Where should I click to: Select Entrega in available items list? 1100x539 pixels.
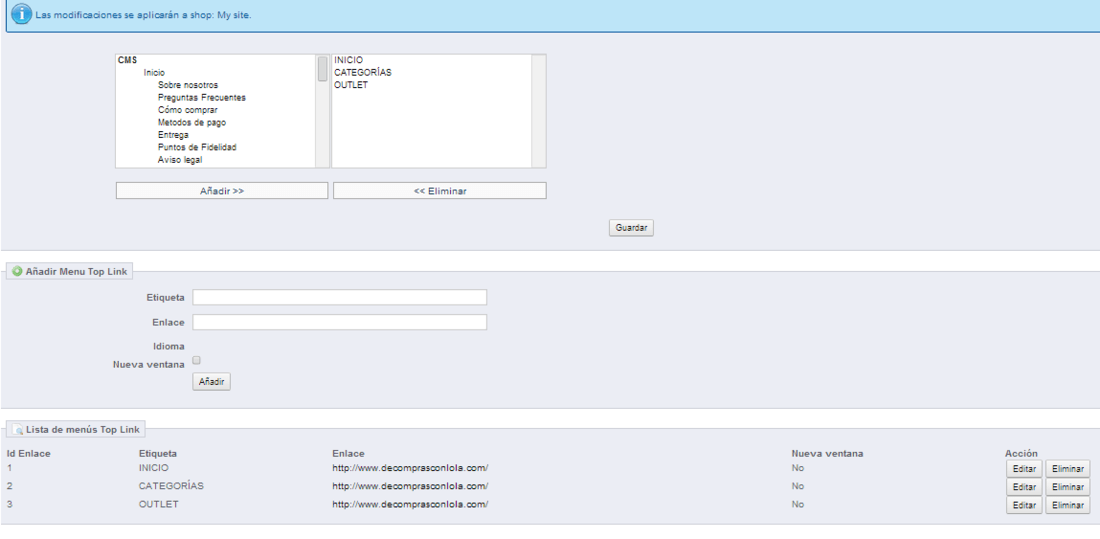pos(173,135)
